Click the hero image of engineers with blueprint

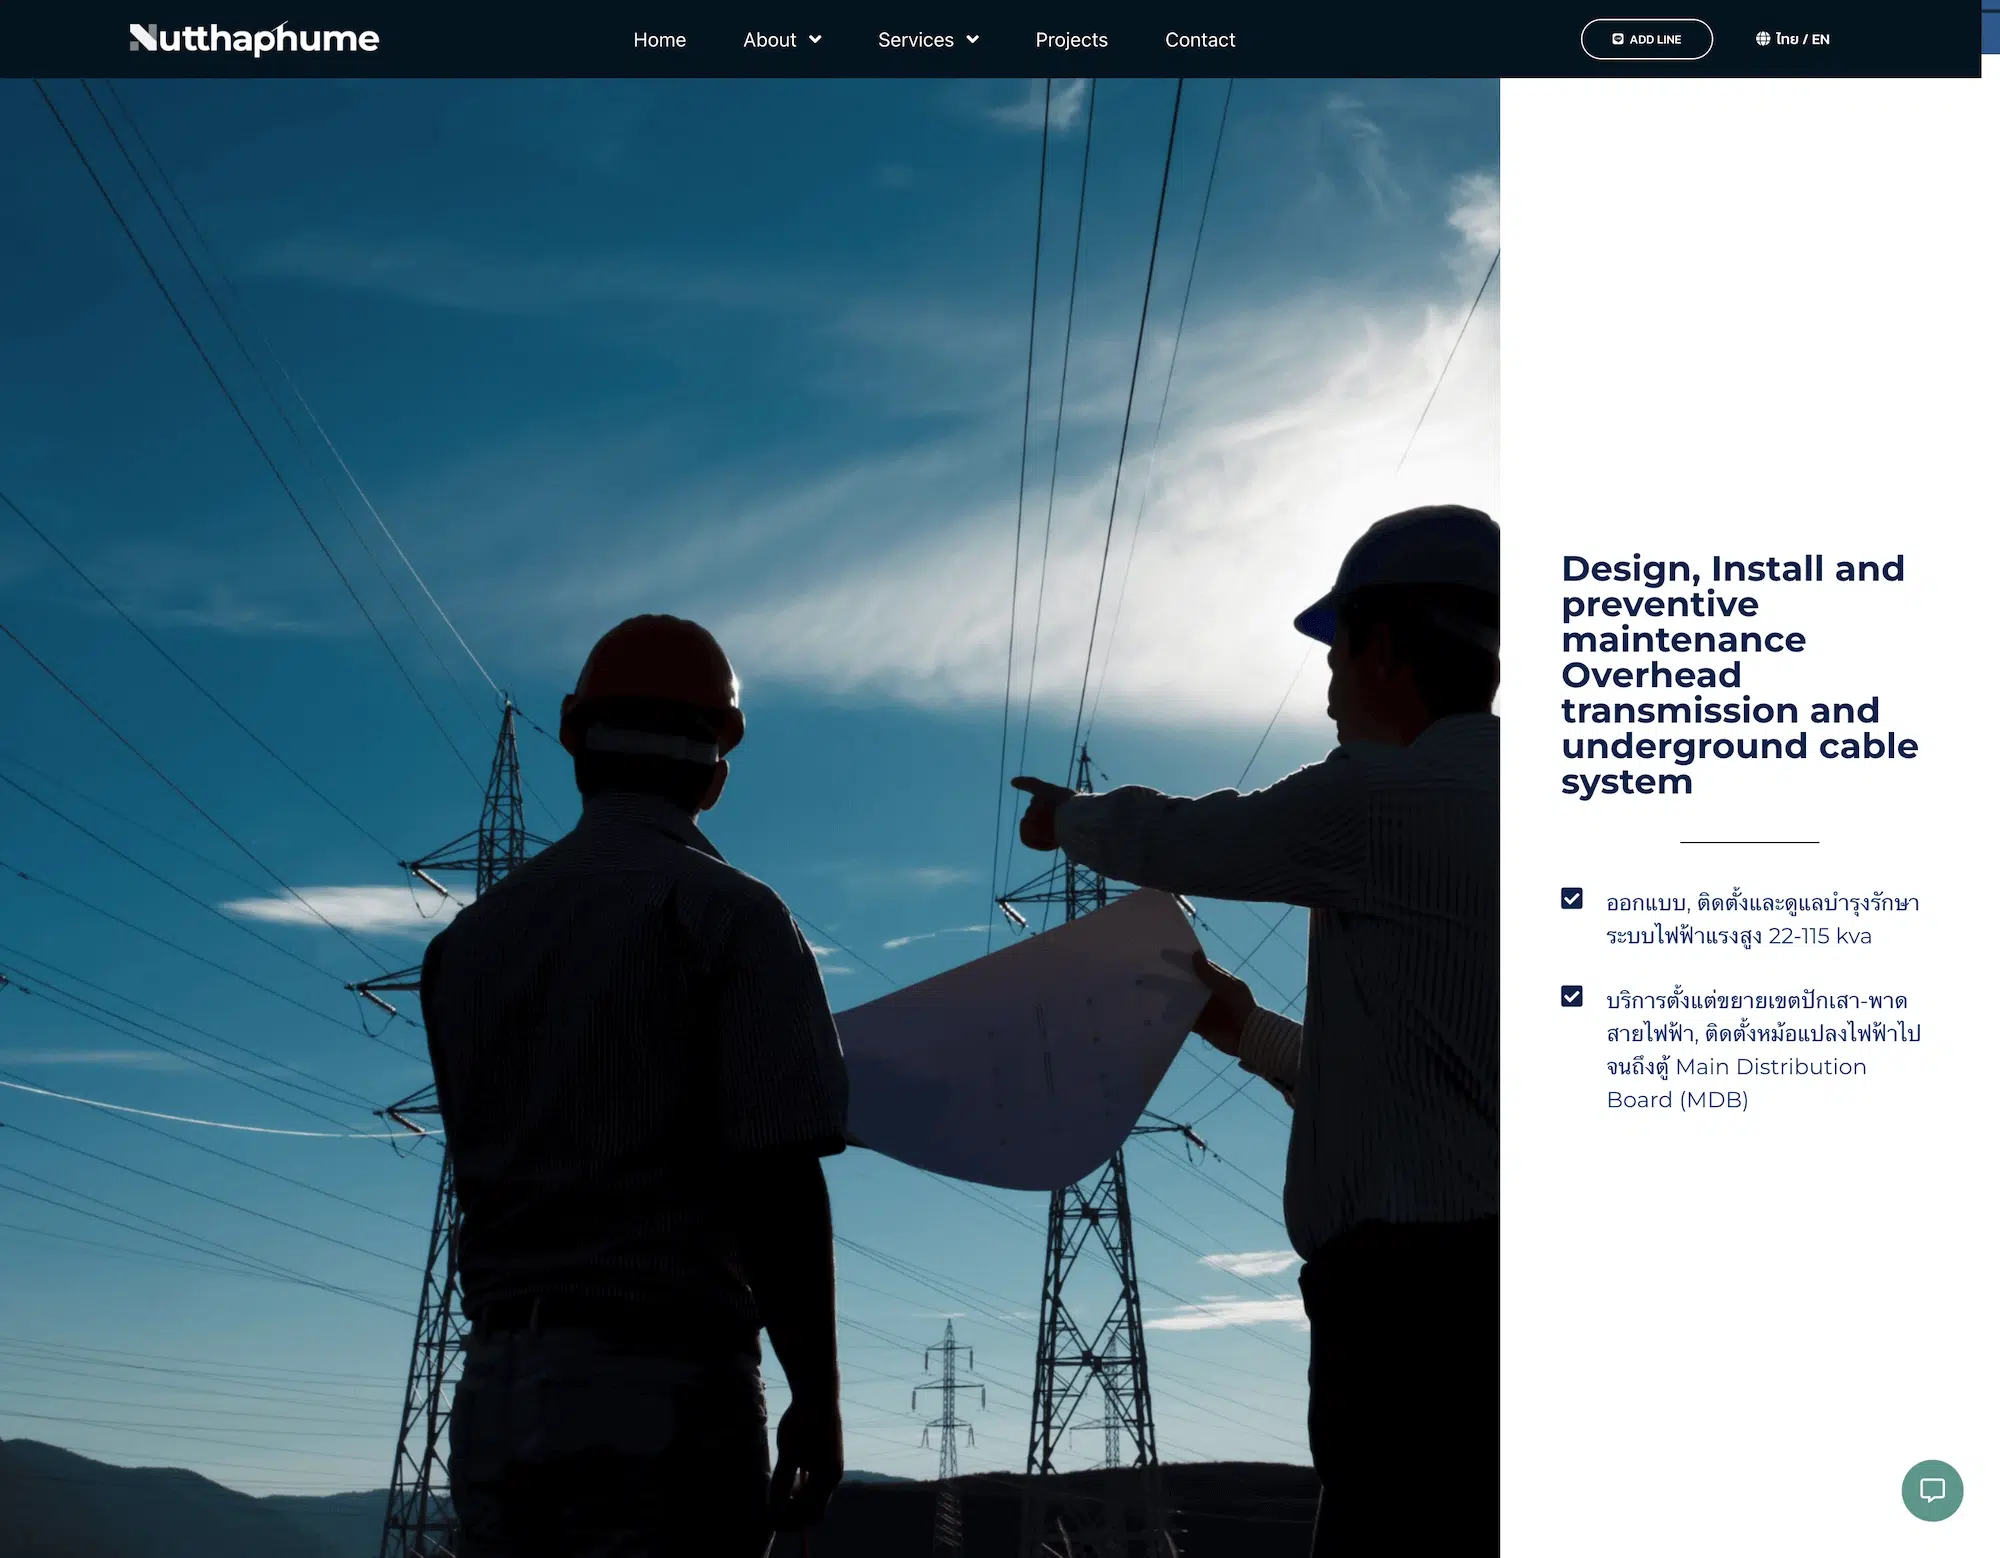tap(750, 800)
